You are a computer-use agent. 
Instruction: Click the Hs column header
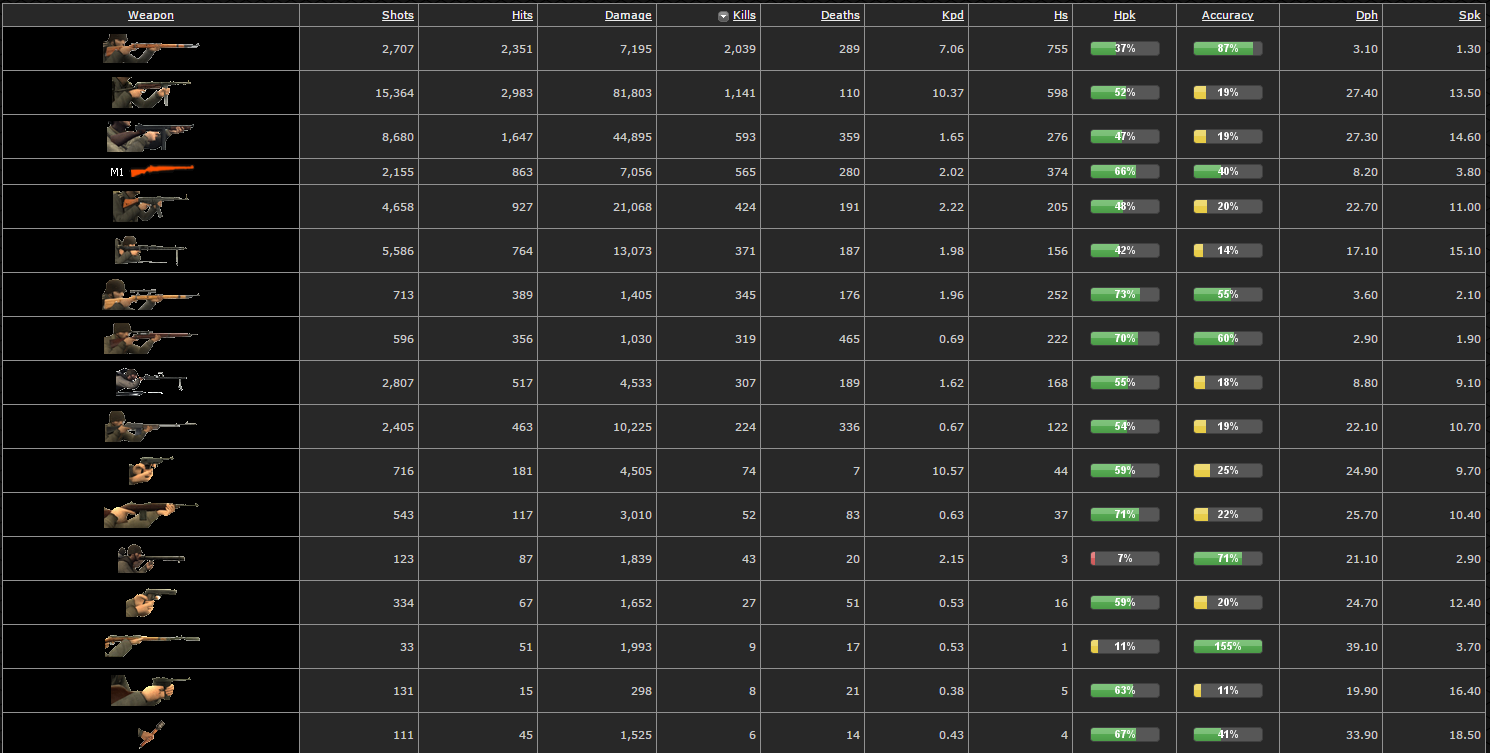click(1060, 15)
